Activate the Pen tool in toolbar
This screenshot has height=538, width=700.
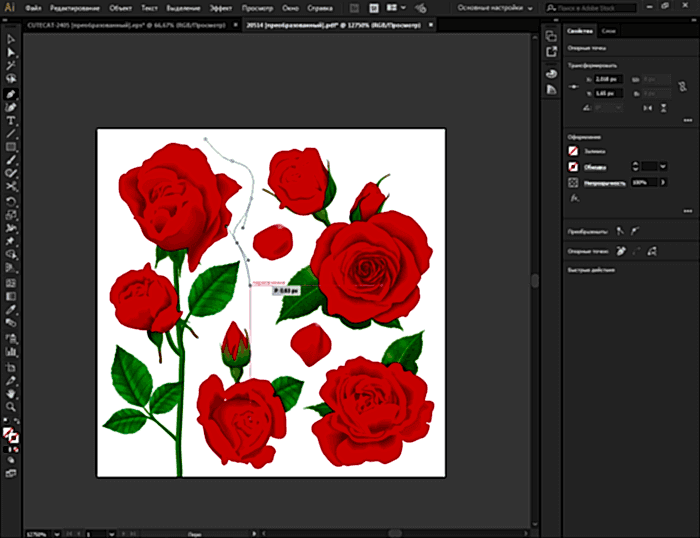(11, 93)
